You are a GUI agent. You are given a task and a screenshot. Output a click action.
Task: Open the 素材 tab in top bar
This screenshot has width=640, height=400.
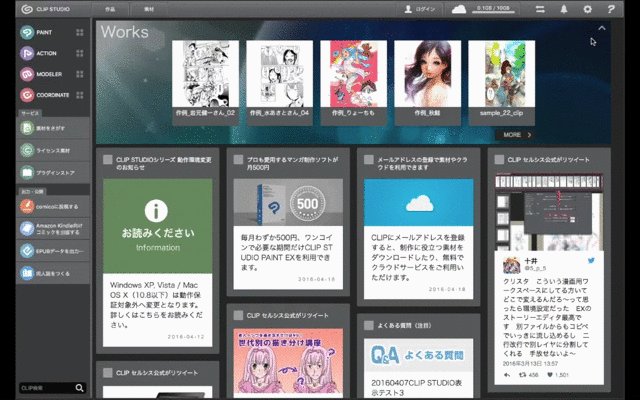(x=149, y=9)
